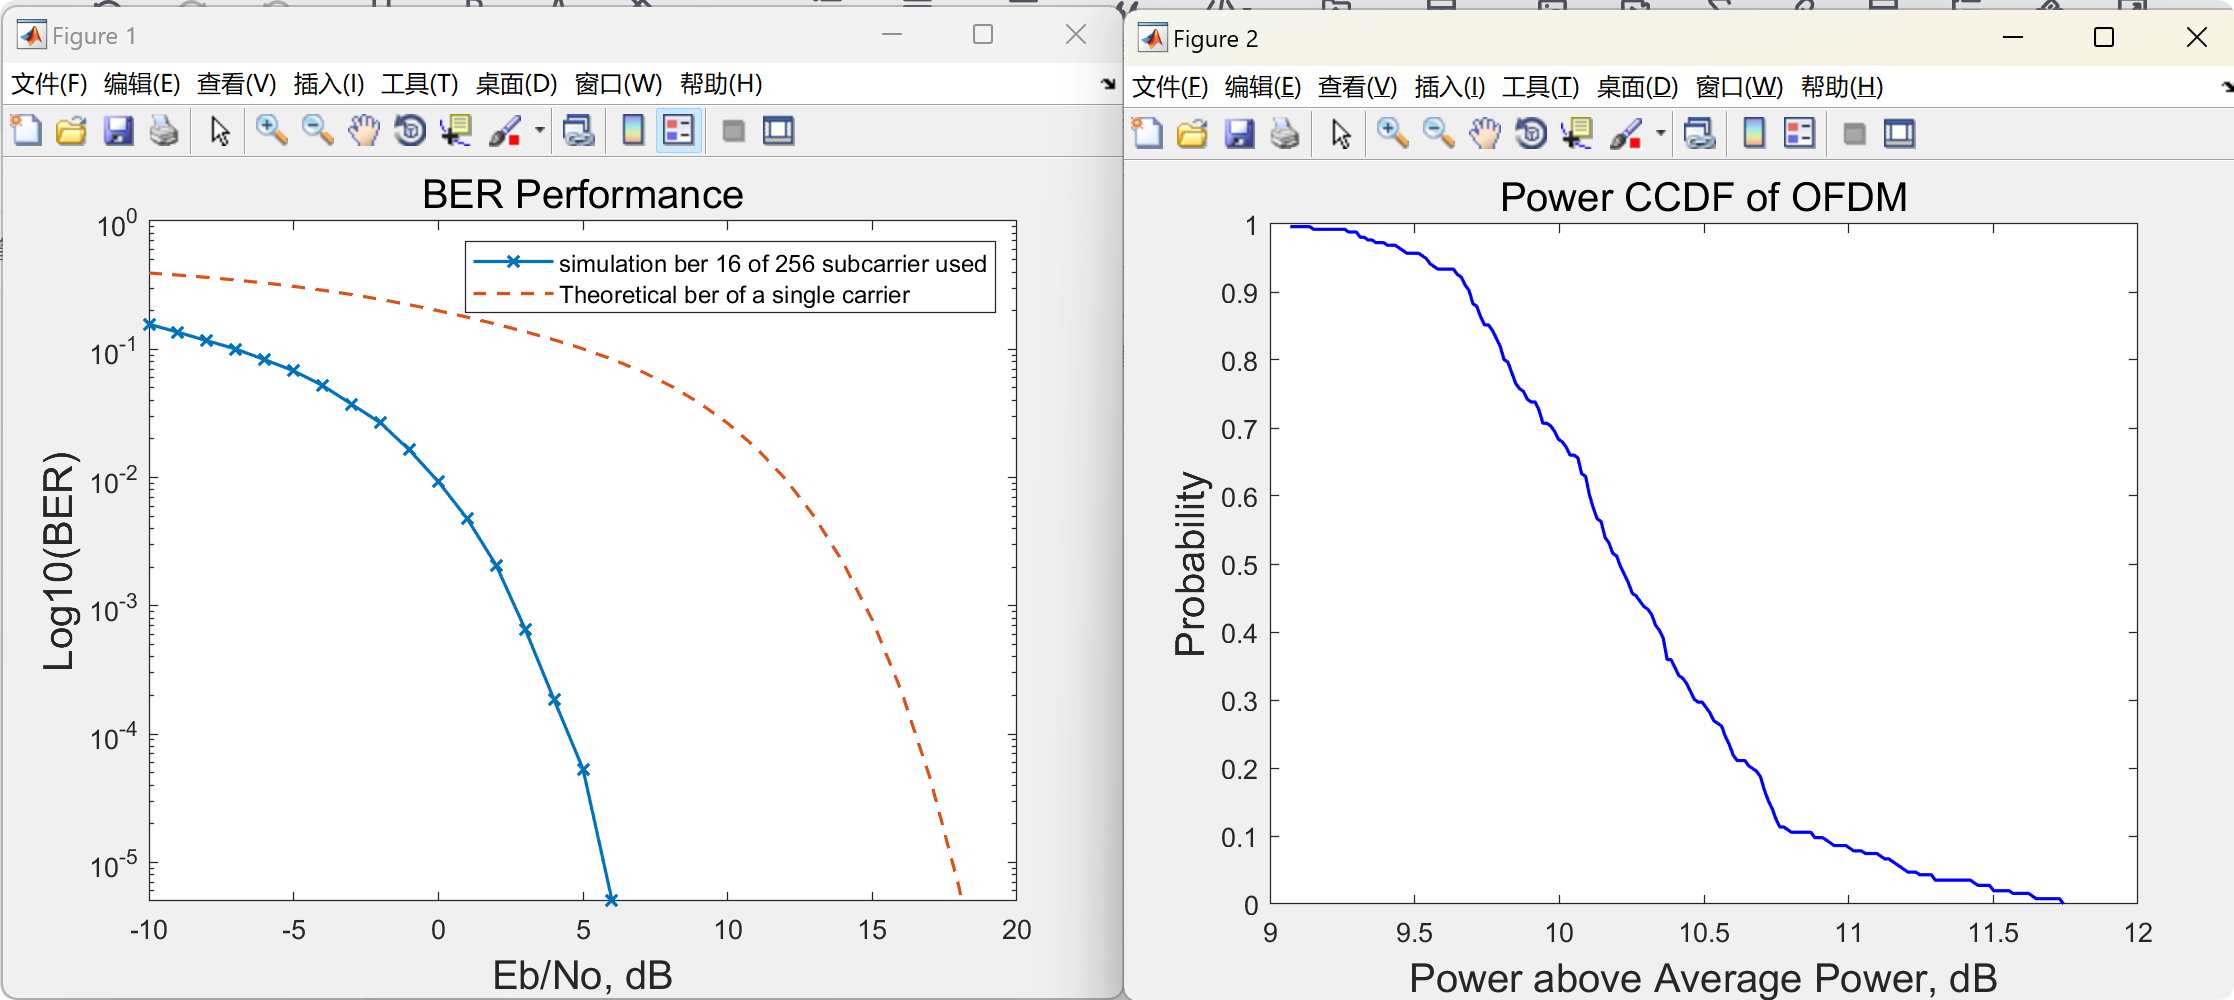
Task: Select Pan hand tool in Figure 1
Action: (364, 131)
